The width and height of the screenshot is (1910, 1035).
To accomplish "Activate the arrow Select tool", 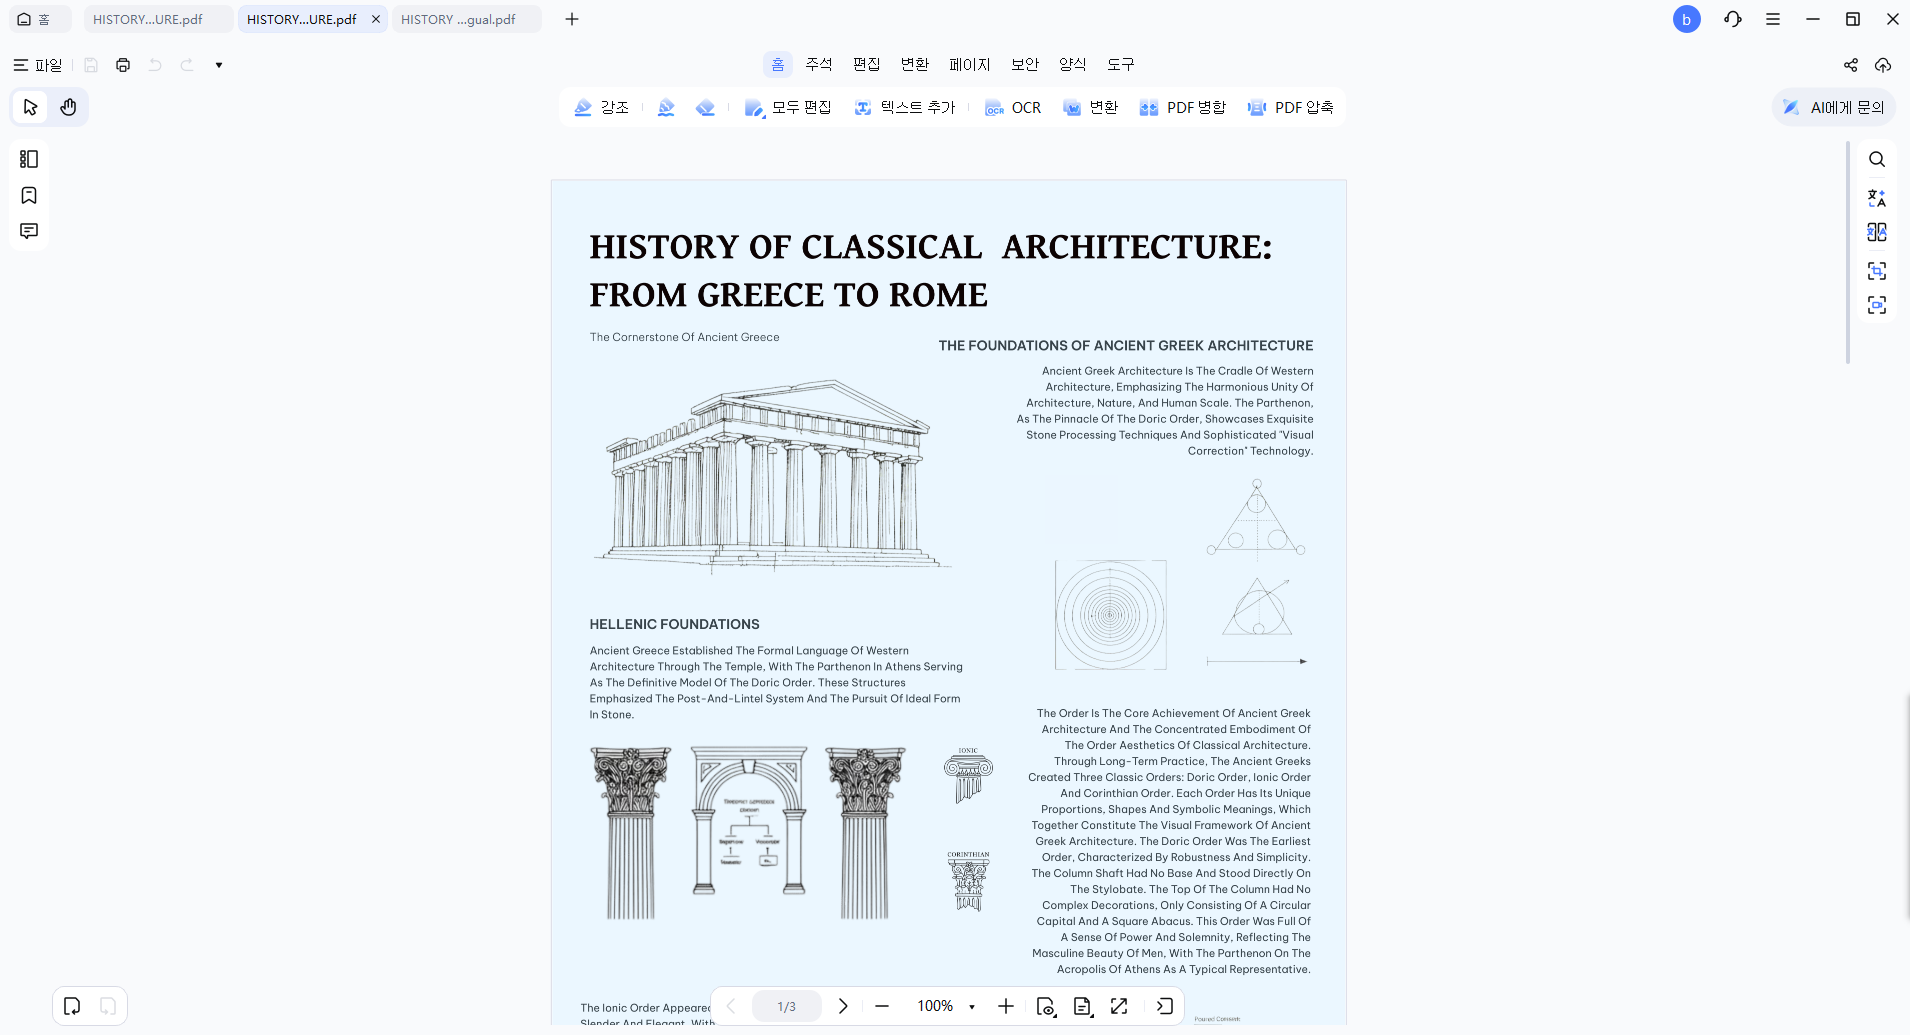I will (x=30, y=107).
